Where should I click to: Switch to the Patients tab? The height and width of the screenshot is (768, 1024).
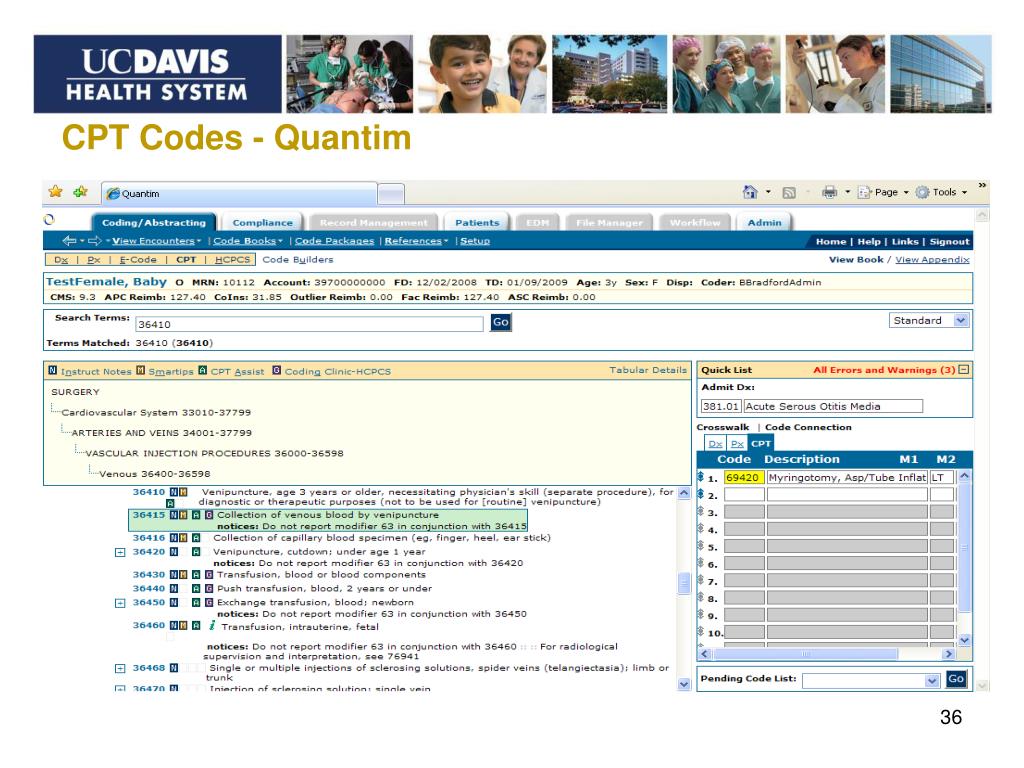click(x=477, y=223)
